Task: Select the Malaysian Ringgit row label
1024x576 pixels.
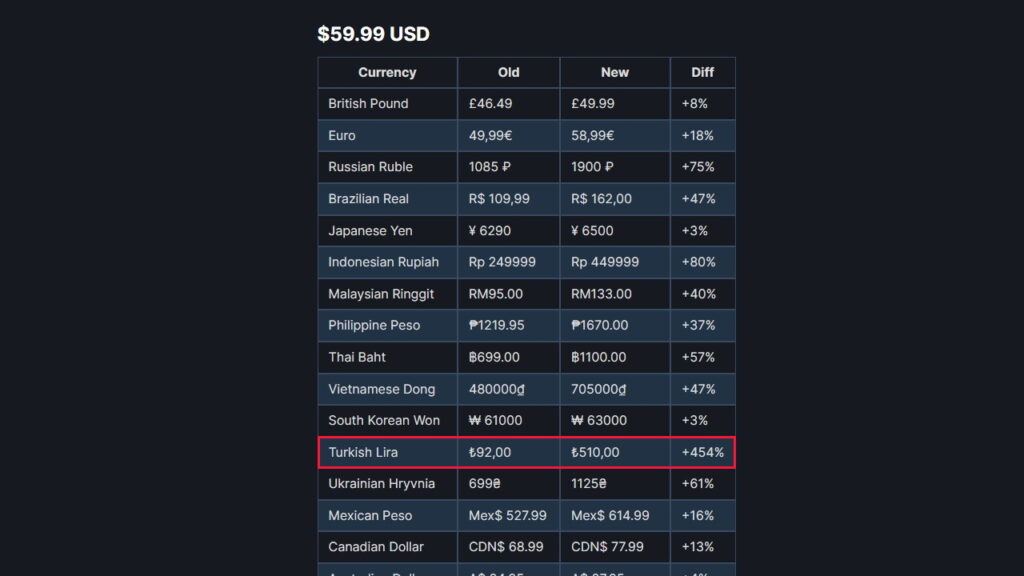Action: (x=381, y=295)
